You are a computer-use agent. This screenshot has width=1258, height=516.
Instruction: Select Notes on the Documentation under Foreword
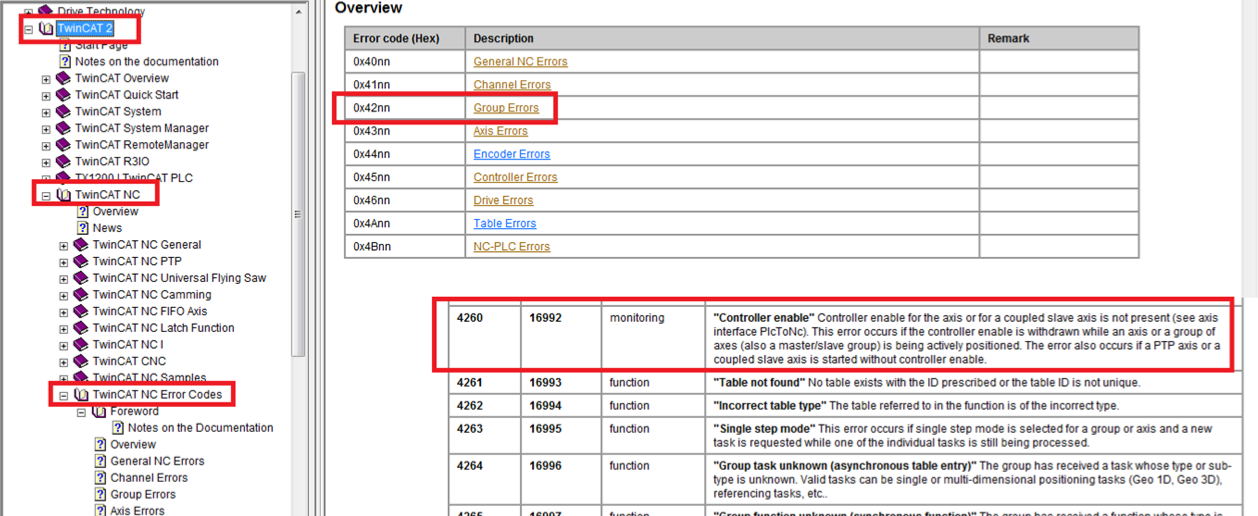pos(200,428)
